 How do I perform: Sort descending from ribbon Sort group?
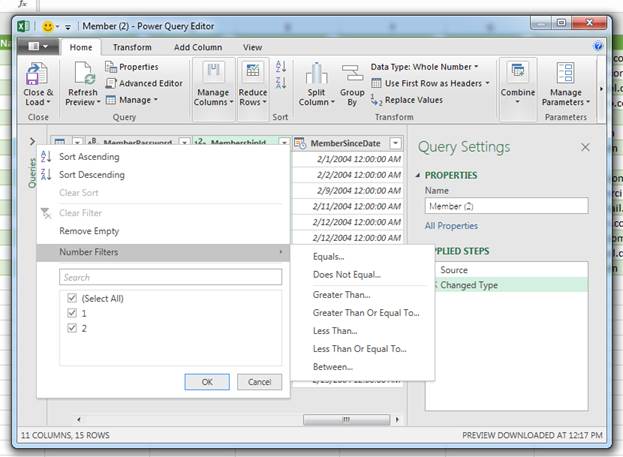(x=281, y=83)
